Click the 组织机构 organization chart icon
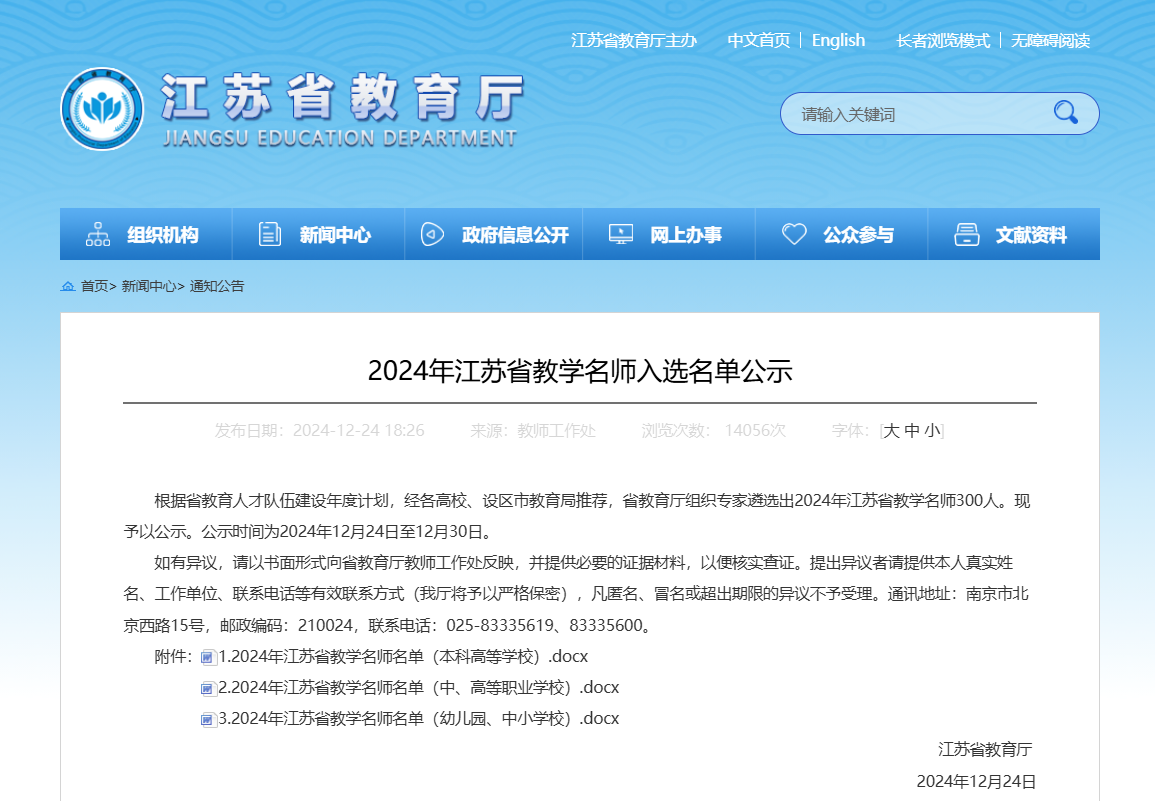Screen dimensions: 1155x801 click(98, 234)
